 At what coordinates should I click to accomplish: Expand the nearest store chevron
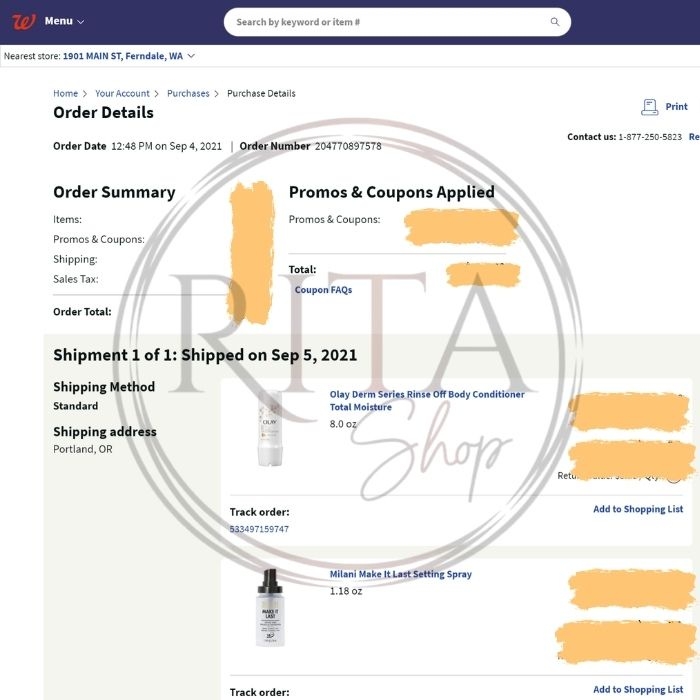pos(191,56)
